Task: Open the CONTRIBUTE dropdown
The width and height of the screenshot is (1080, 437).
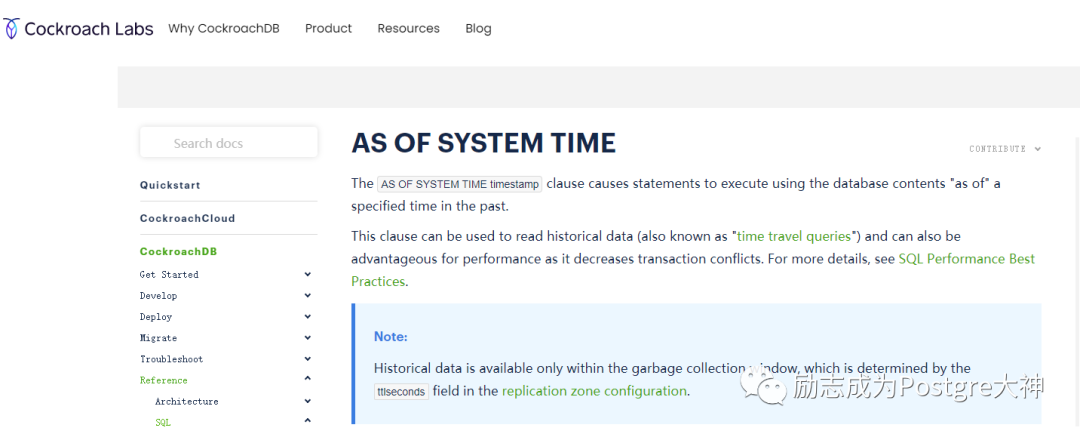Action: (1005, 149)
